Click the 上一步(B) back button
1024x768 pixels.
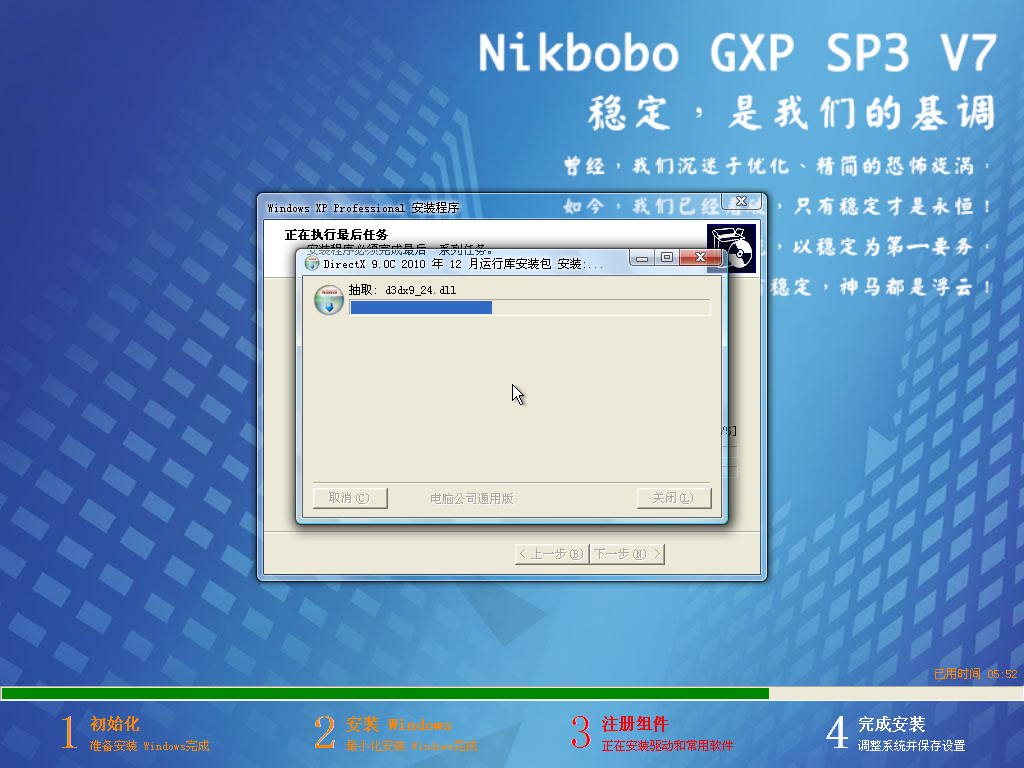pos(552,554)
